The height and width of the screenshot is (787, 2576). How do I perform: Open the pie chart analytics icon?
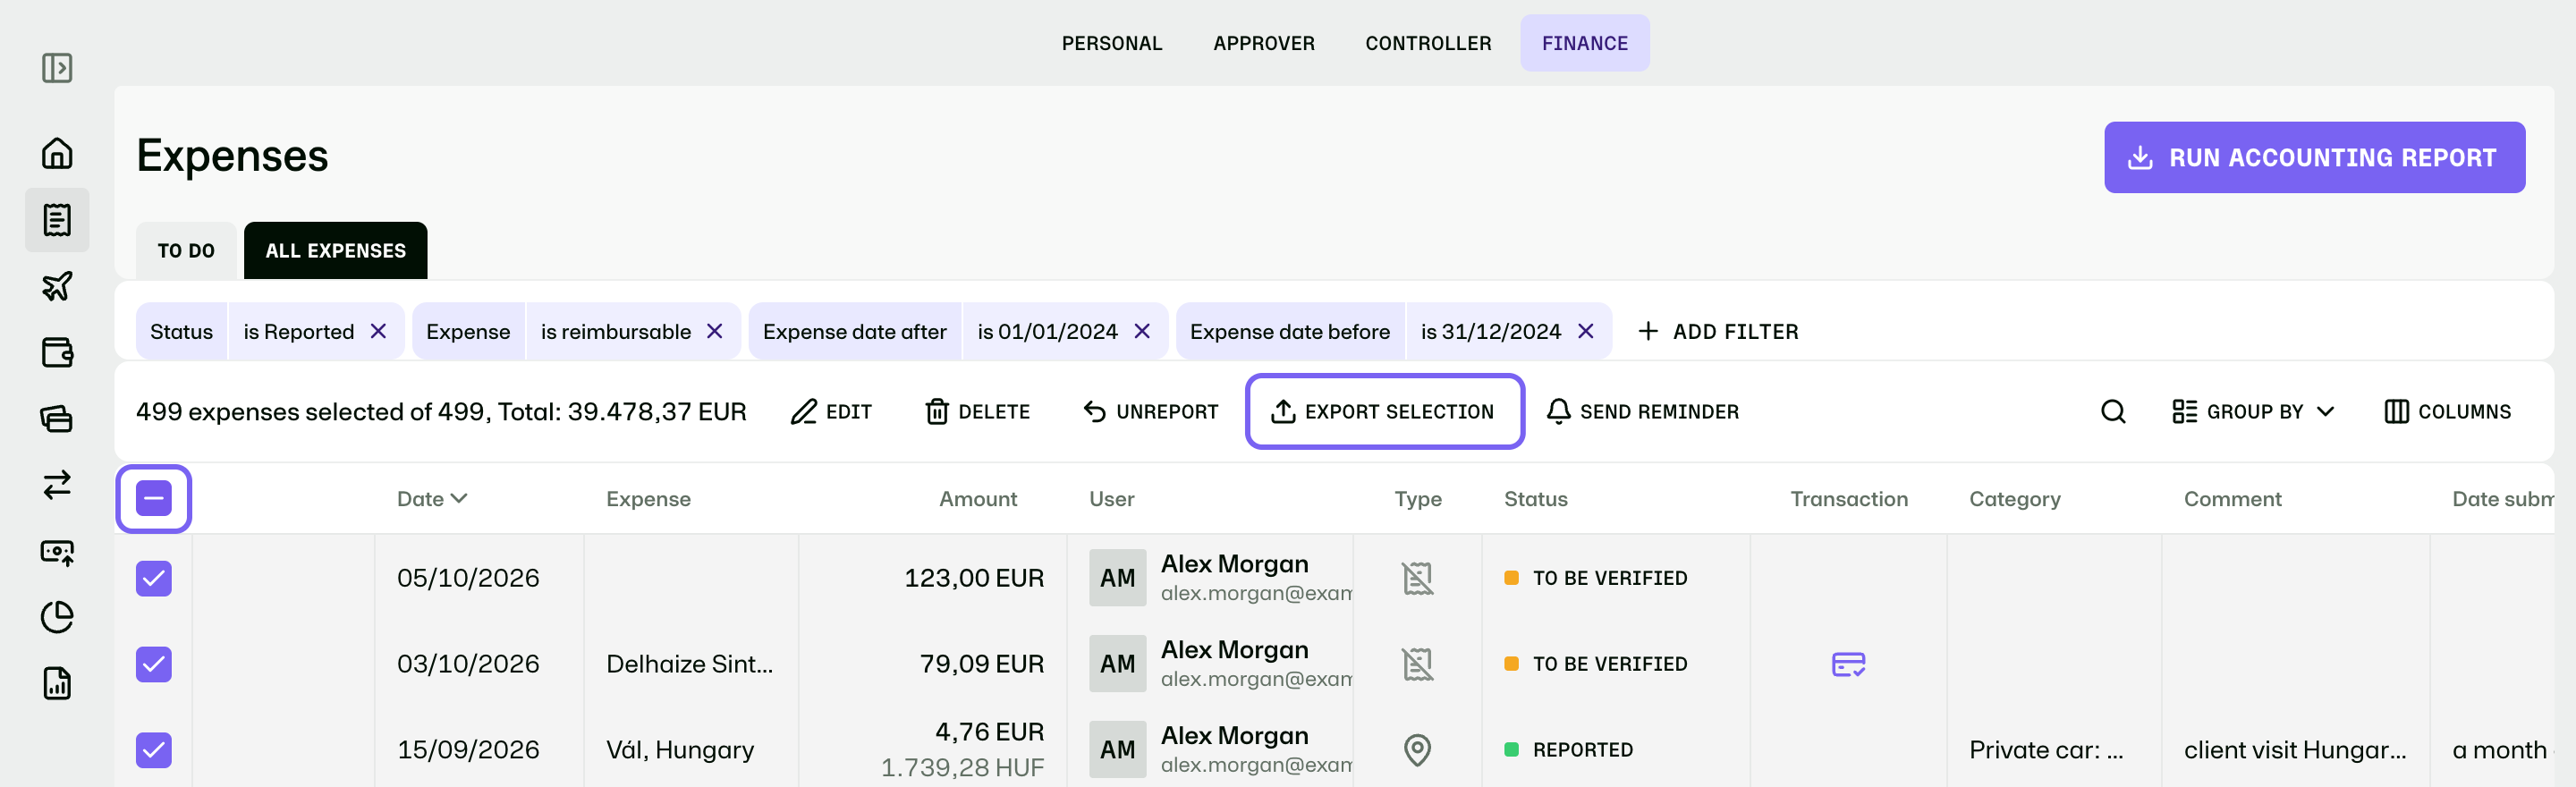pos(57,617)
